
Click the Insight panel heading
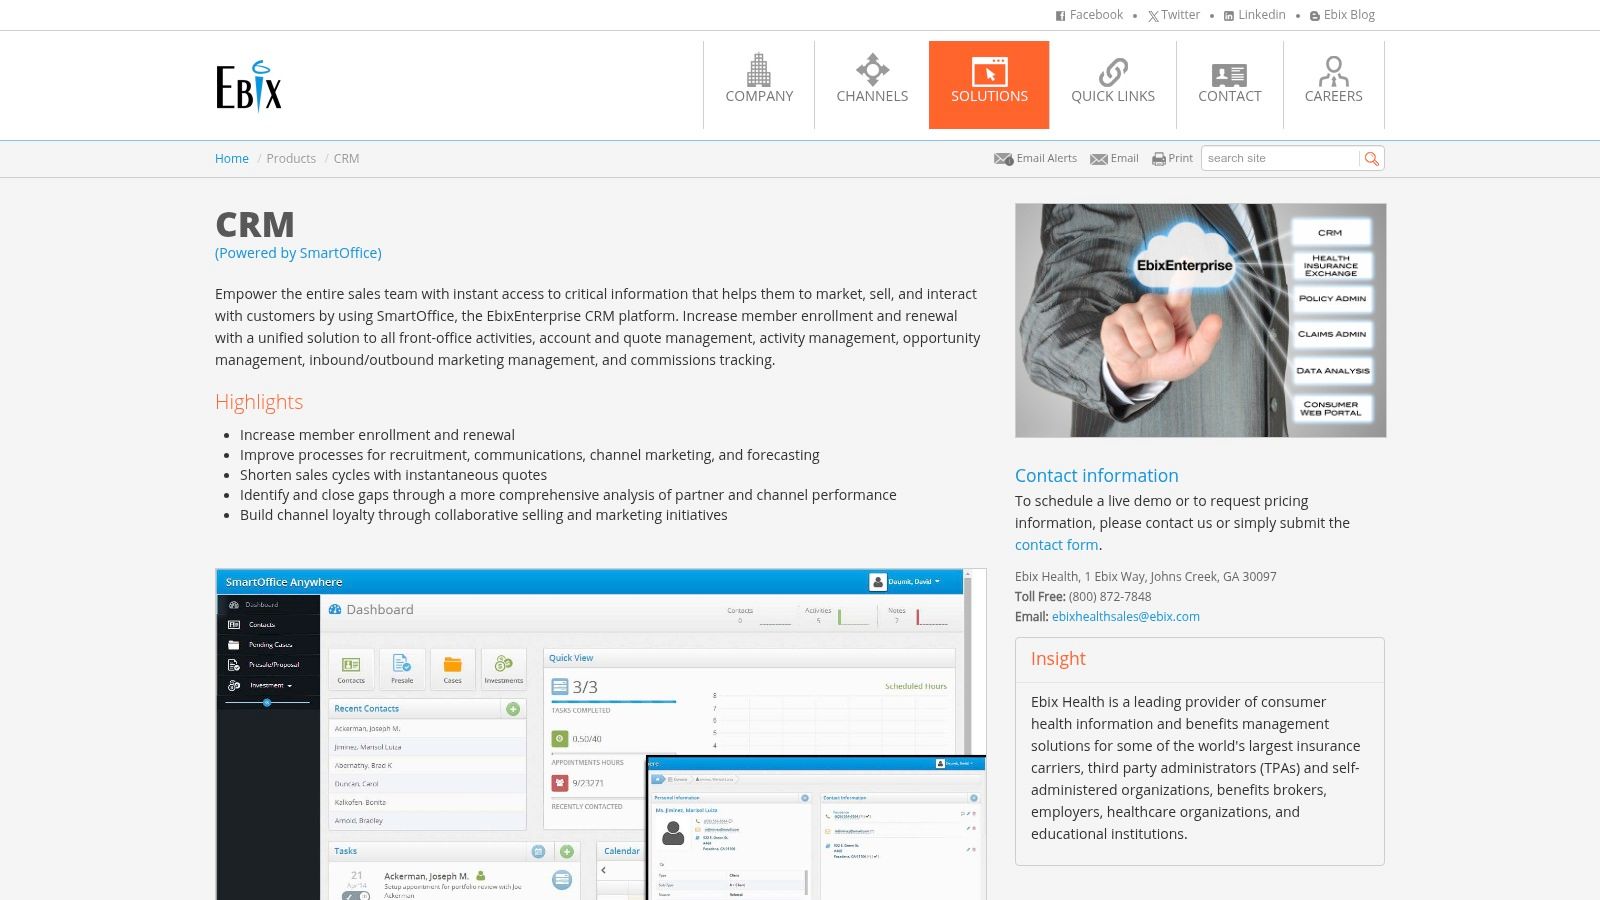point(1058,659)
